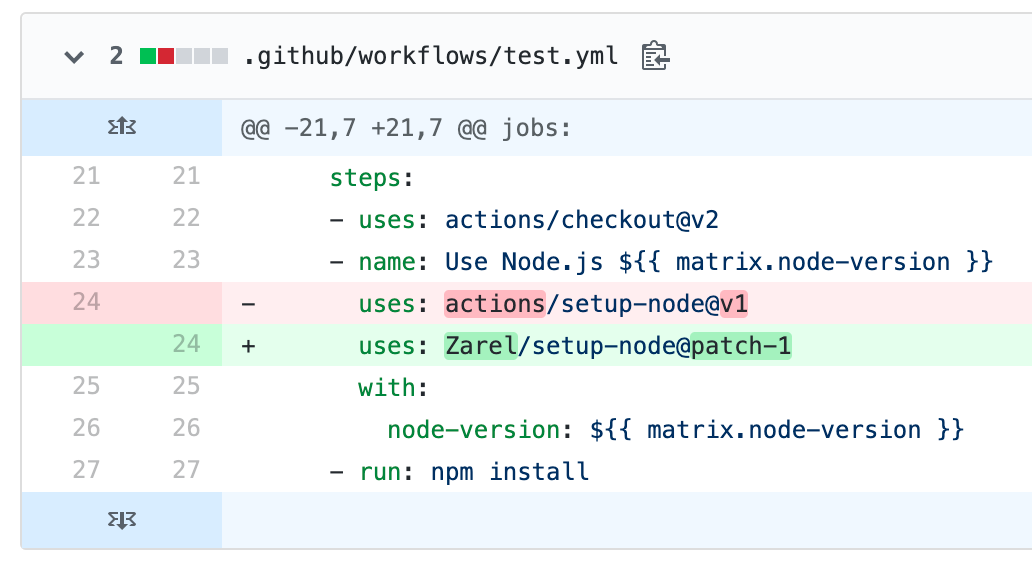
Task: Click the diffstat colored squares indicator
Action: (184, 56)
